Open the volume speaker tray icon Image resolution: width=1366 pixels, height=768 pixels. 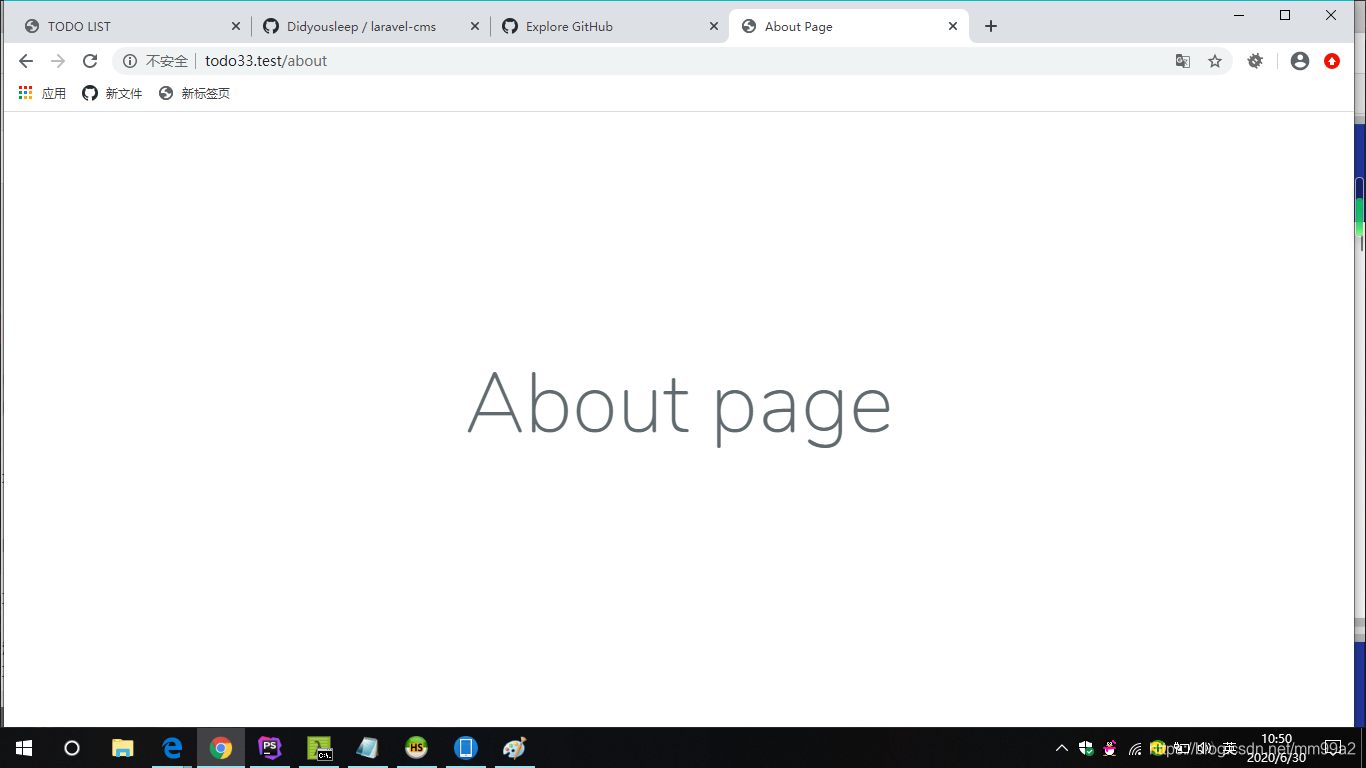1205,748
